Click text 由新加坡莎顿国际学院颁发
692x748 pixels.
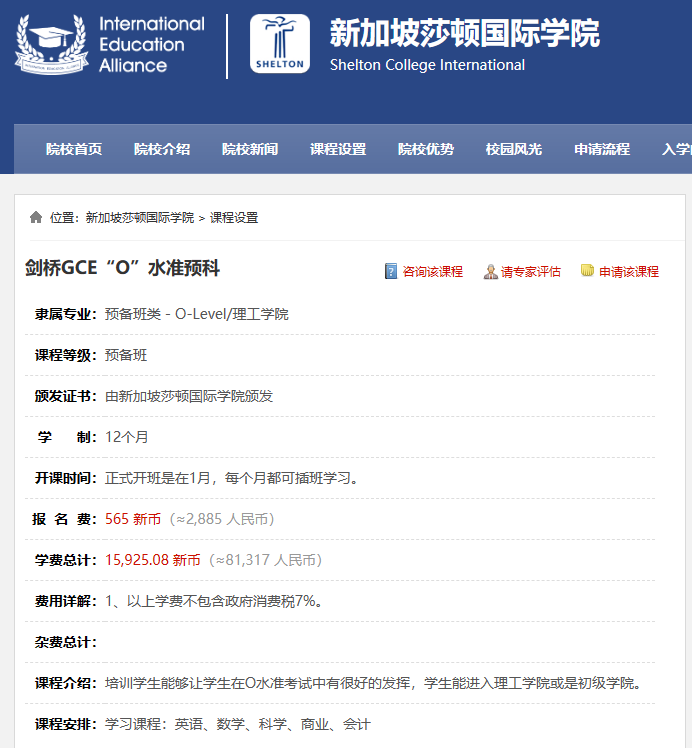(189, 396)
